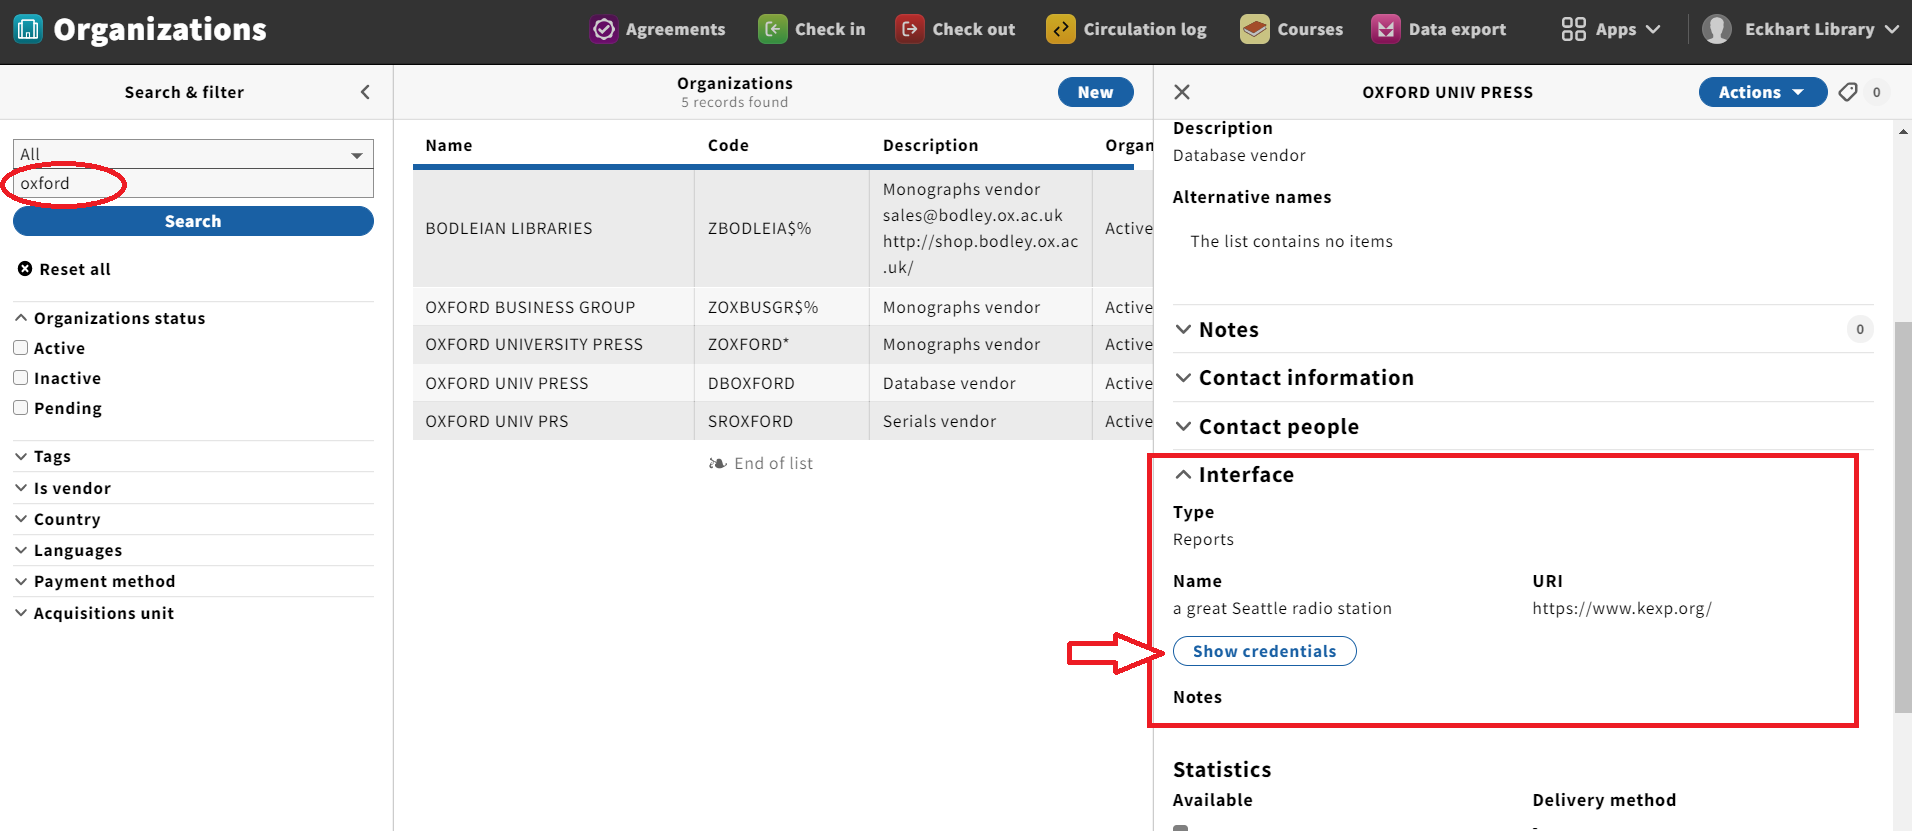Screen dimensions: 1912x831
Task: Expand the Notes accordion
Action: 1217,330
